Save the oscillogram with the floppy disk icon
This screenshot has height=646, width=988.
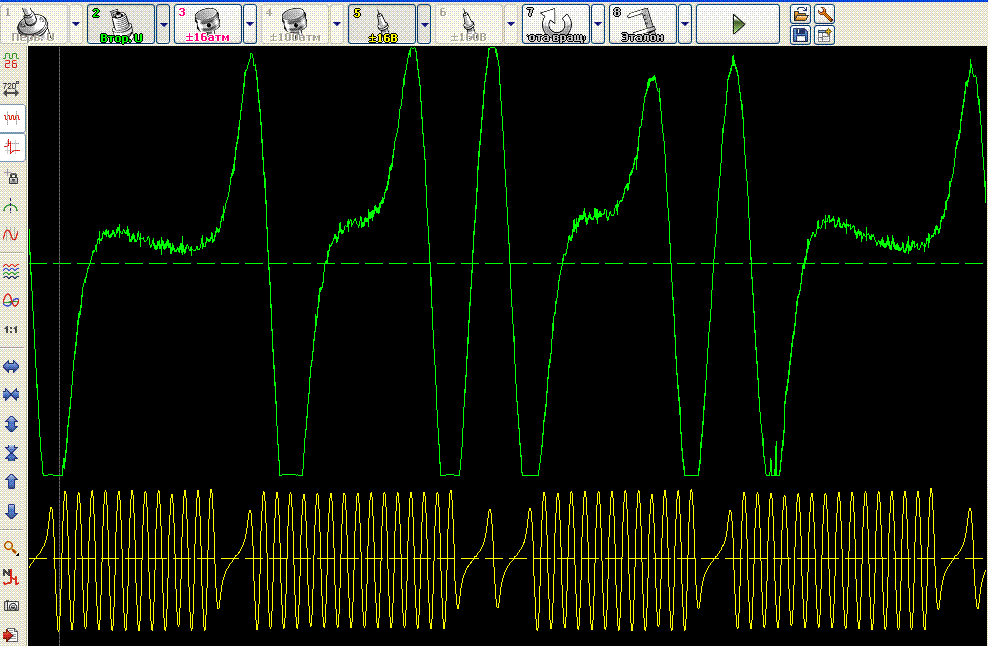[x=798, y=33]
